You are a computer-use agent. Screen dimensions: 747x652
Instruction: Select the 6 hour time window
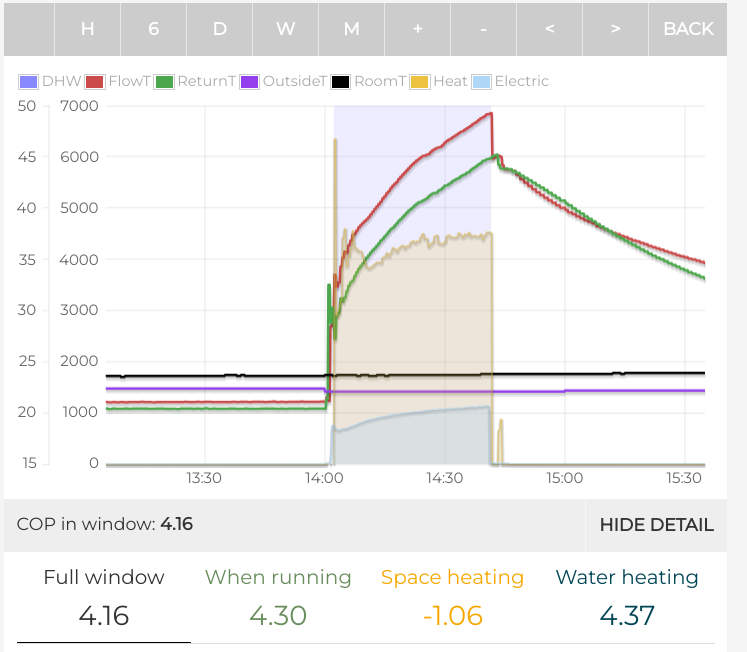153,28
